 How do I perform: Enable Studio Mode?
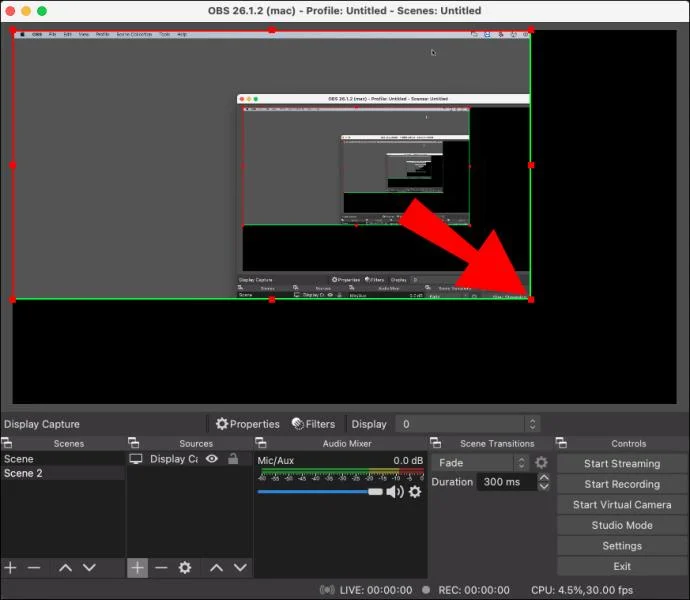tap(622, 525)
